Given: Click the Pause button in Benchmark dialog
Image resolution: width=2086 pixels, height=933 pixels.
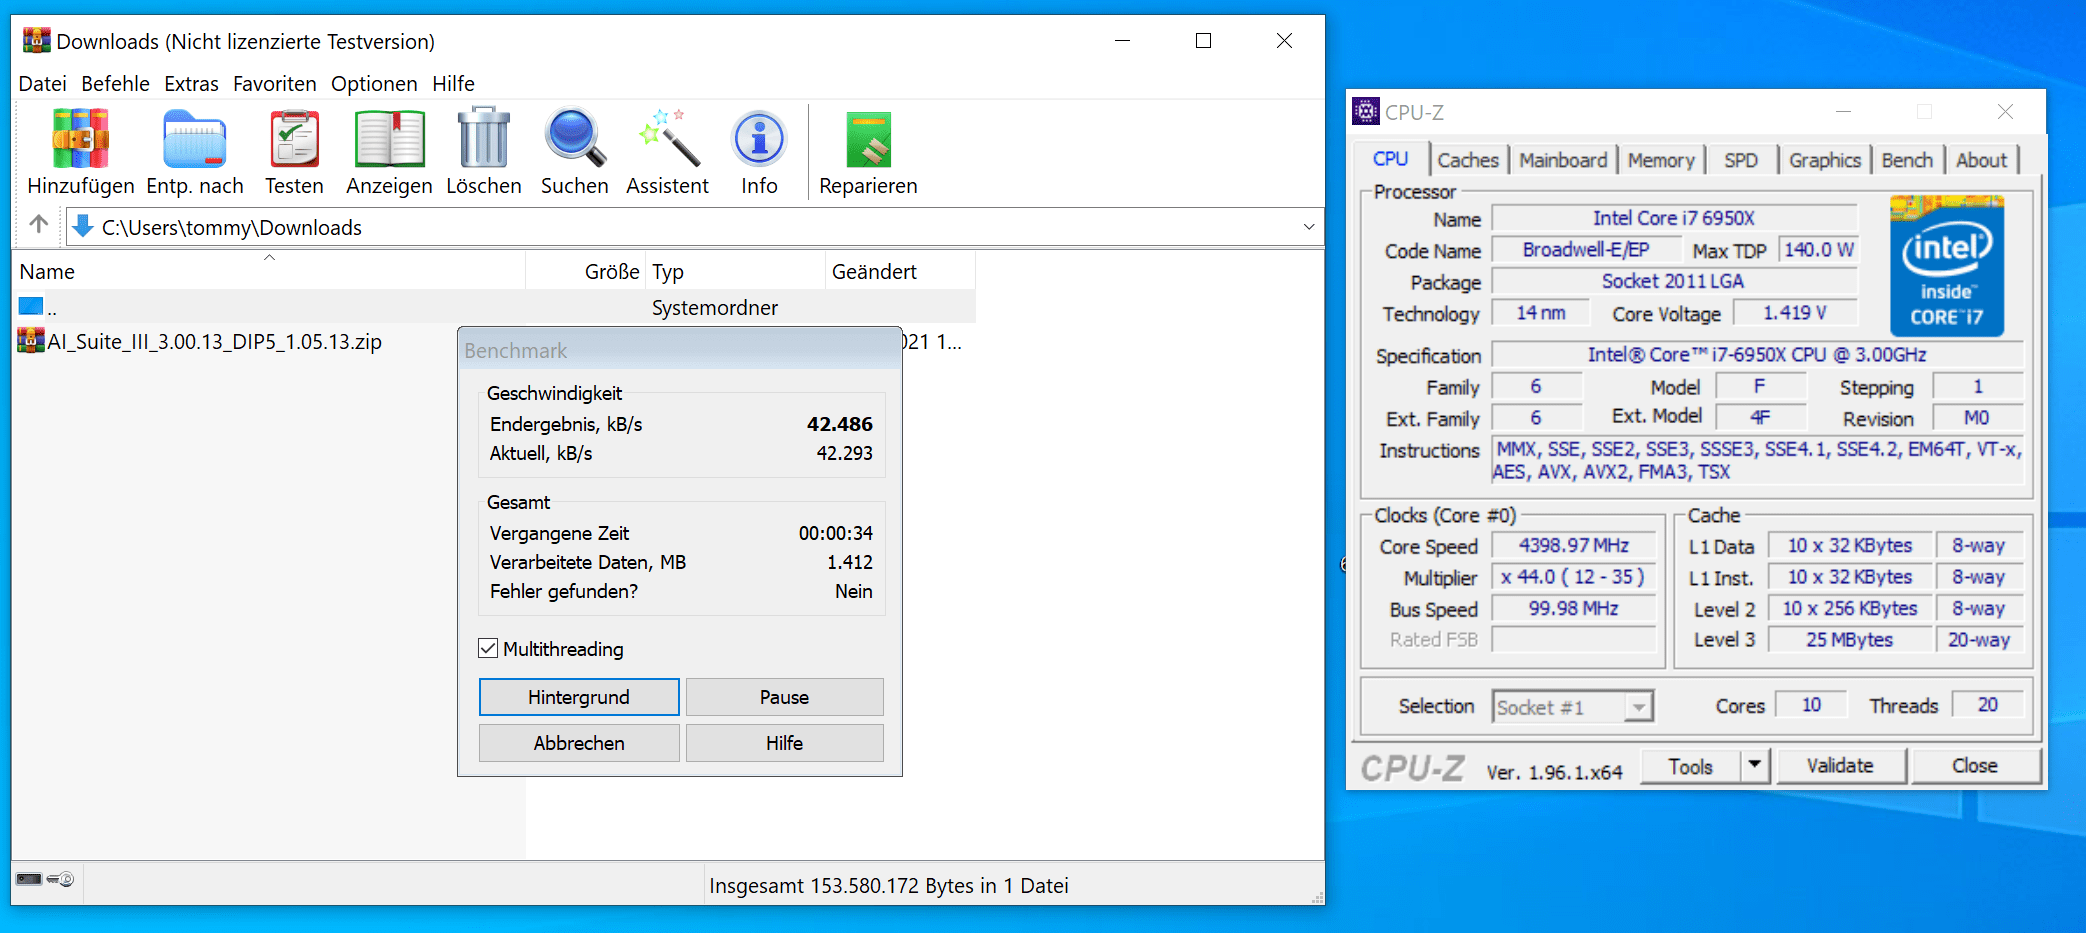Looking at the screenshot, I should 784,697.
